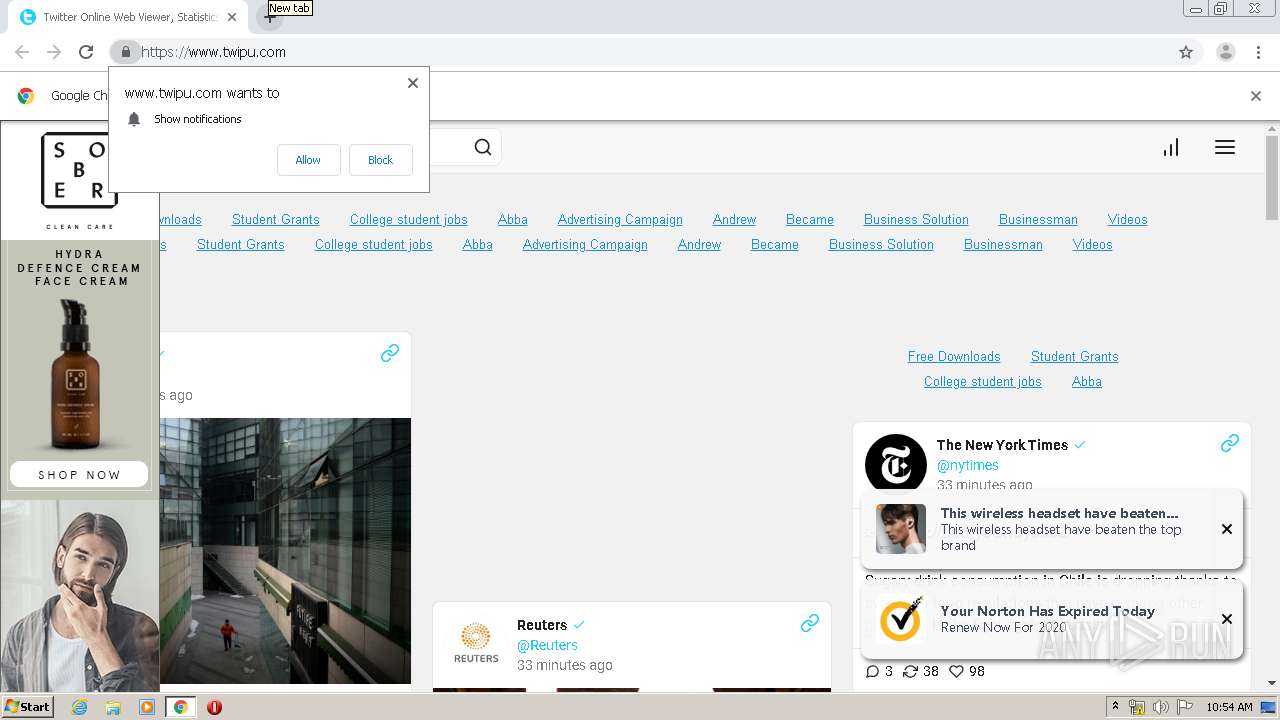
Task: Open file explorer from taskbar
Action: click(x=113, y=707)
